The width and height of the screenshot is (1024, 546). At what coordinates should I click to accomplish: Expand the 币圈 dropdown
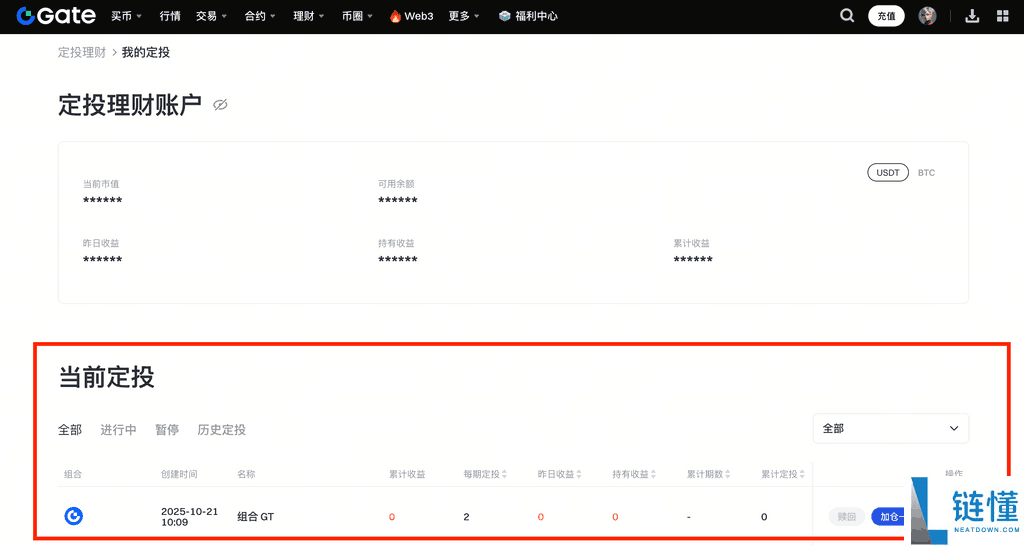[357, 16]
